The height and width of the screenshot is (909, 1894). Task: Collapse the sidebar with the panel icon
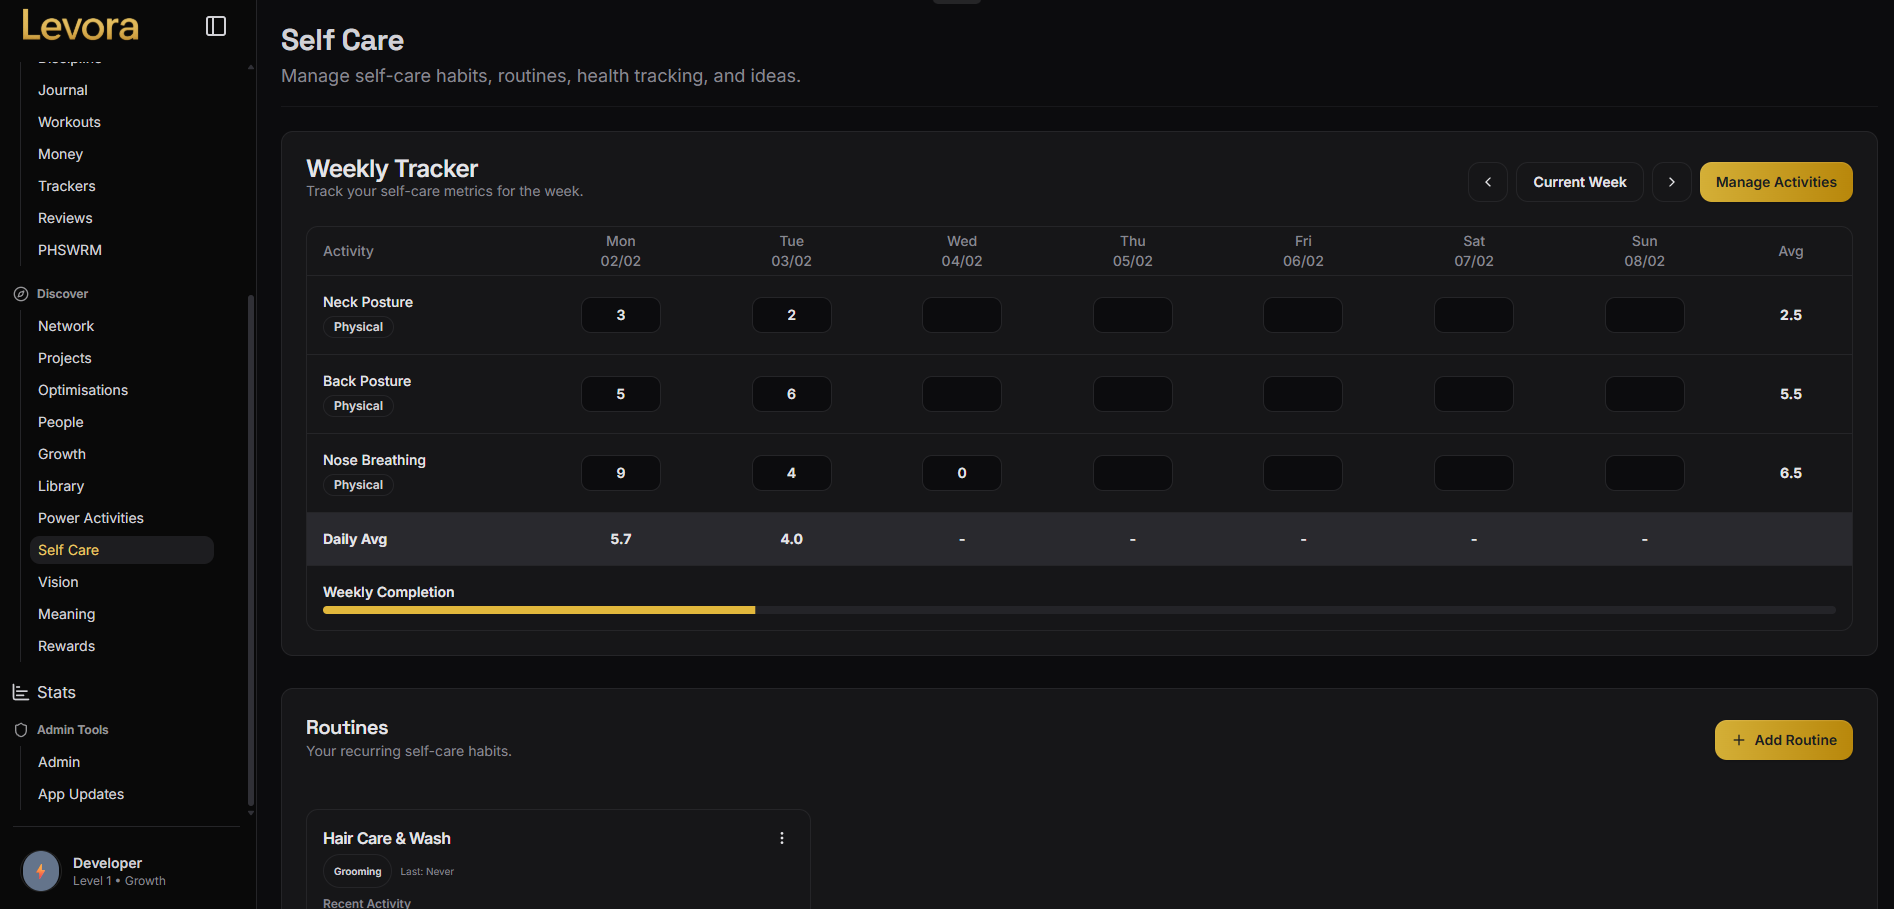point(216,26)
